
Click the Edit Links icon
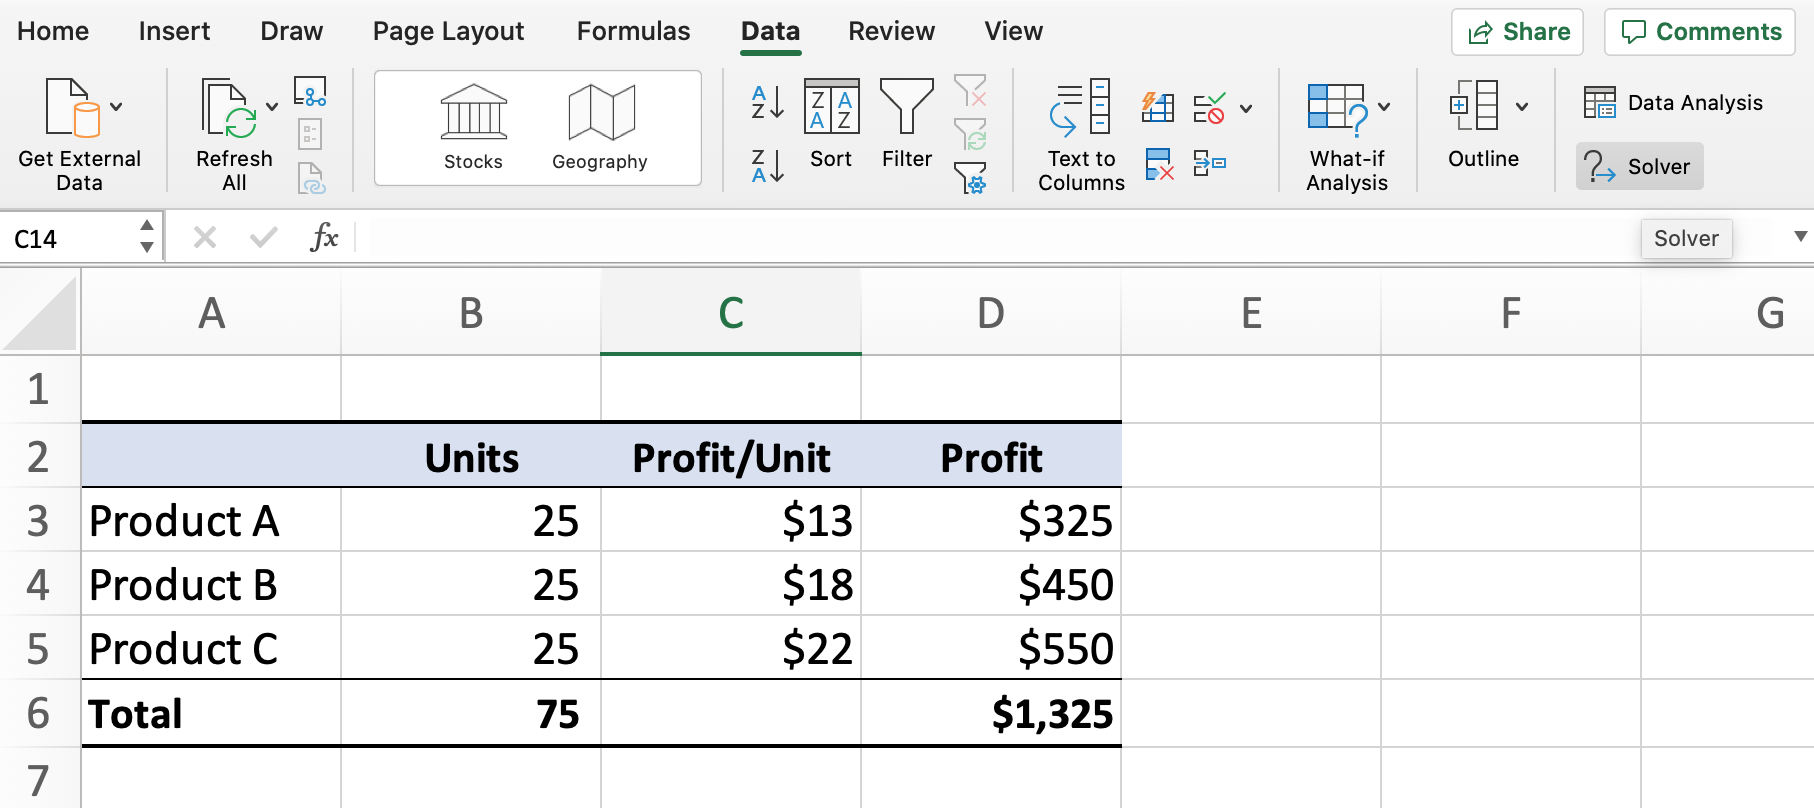[x=311, y=178]
